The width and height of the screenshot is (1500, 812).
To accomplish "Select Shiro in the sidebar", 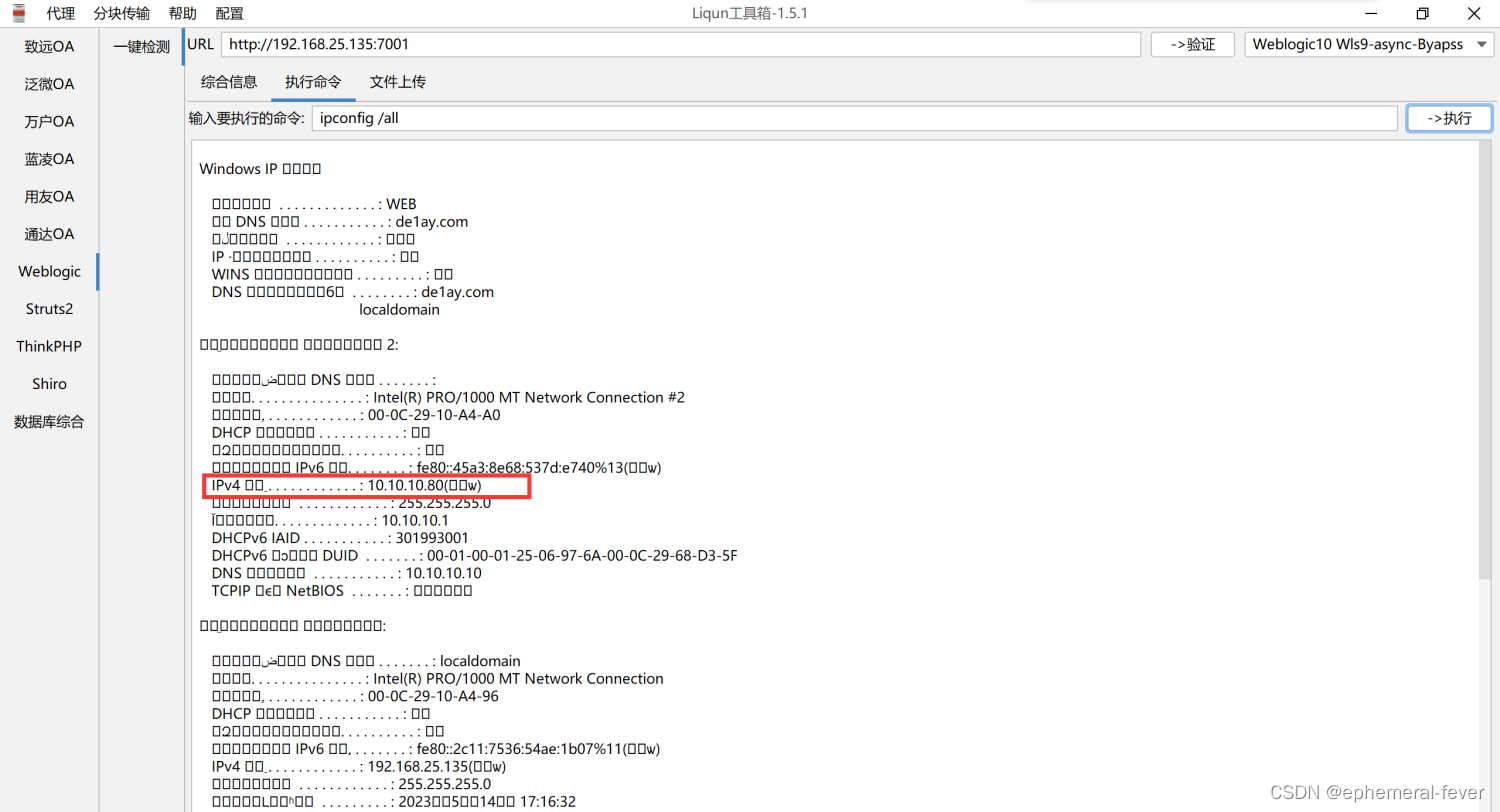I will point(49,384).
